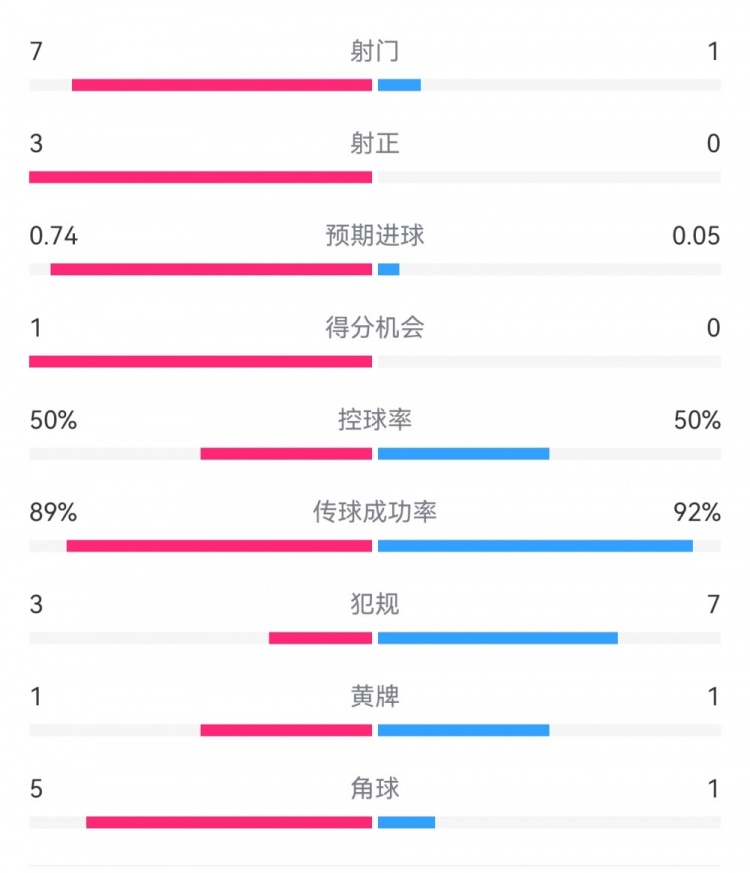Click the 射门 stat label

(x=375, y=51)
